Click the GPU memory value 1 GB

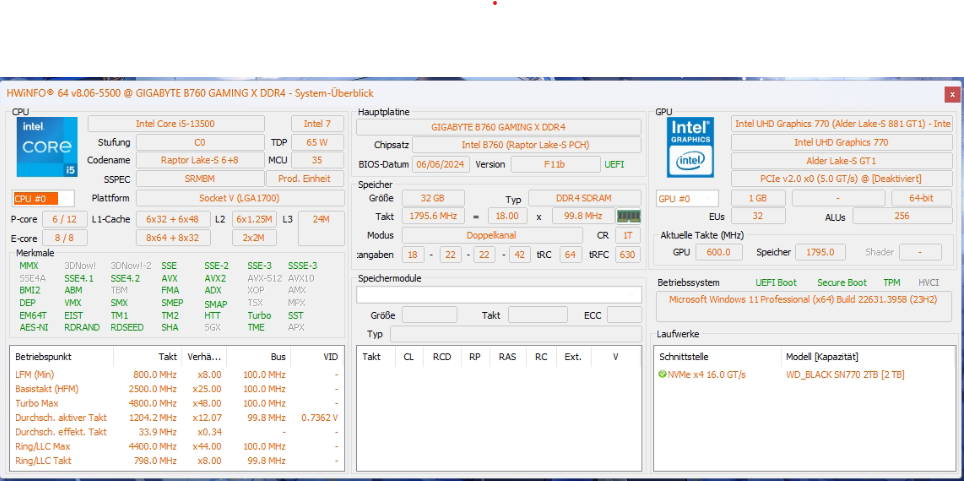point(758,198)
